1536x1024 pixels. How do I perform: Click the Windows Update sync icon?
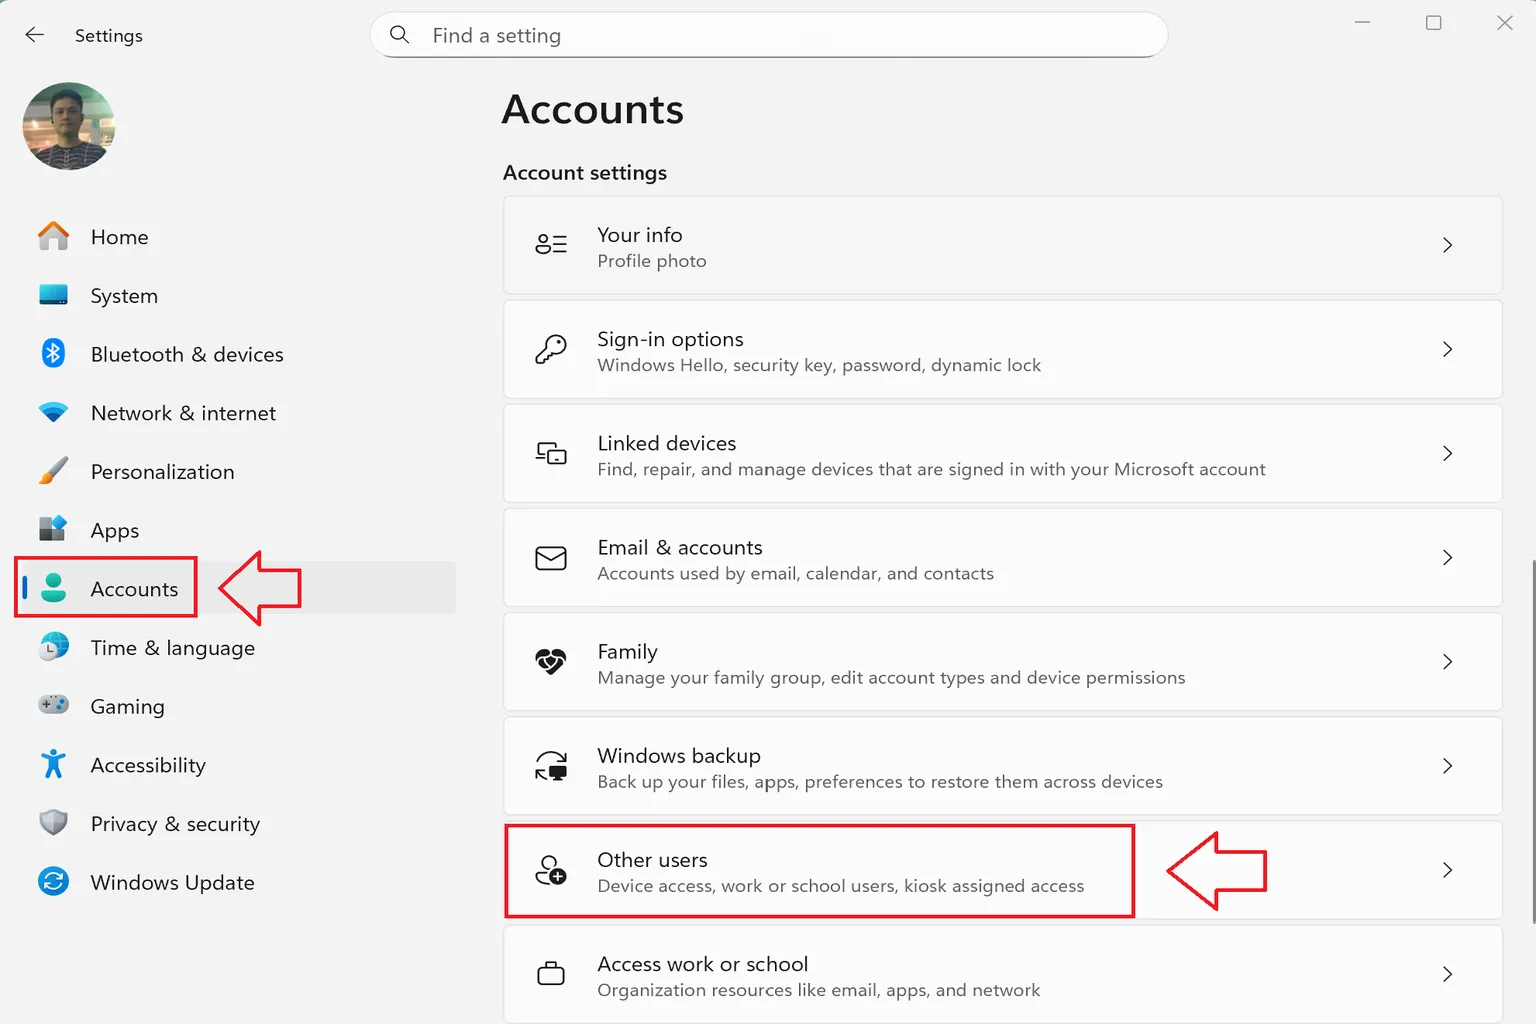(x=53, y=881)
